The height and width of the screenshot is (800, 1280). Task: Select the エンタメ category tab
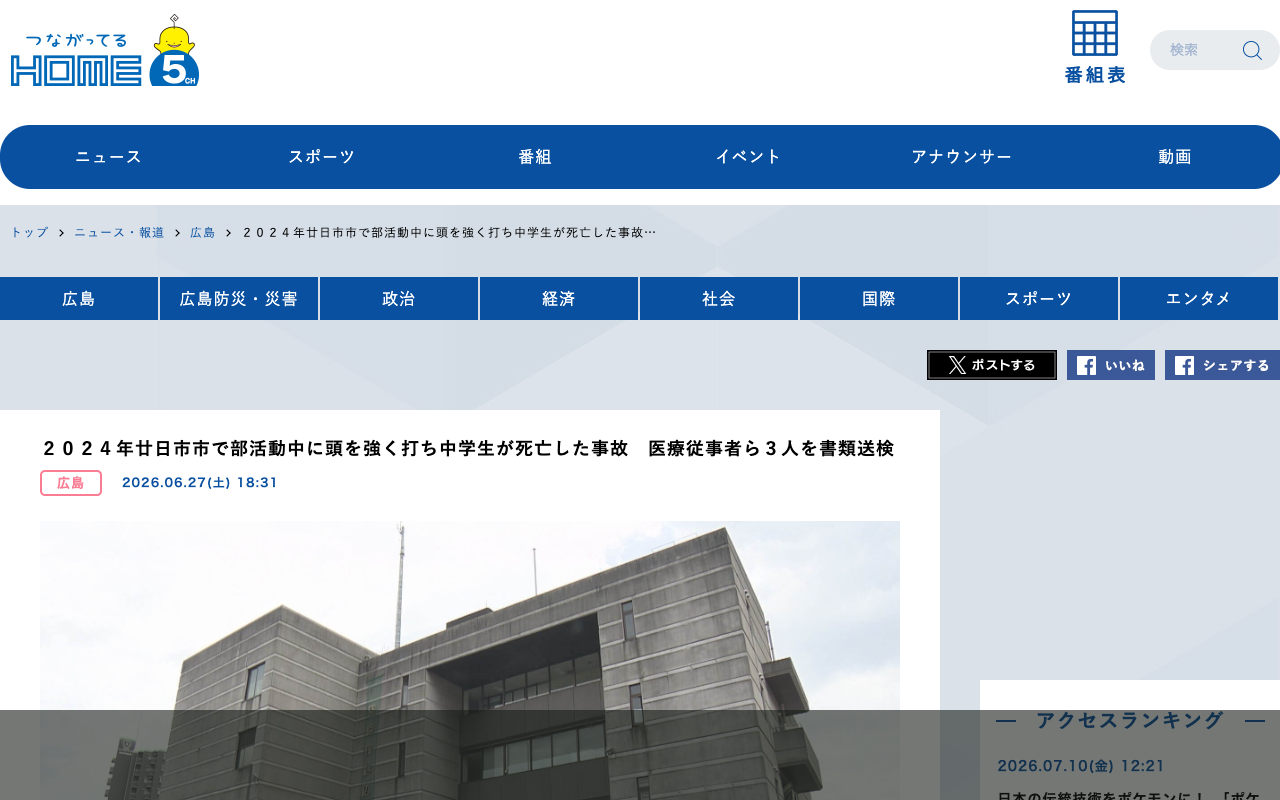[1198, 299]
